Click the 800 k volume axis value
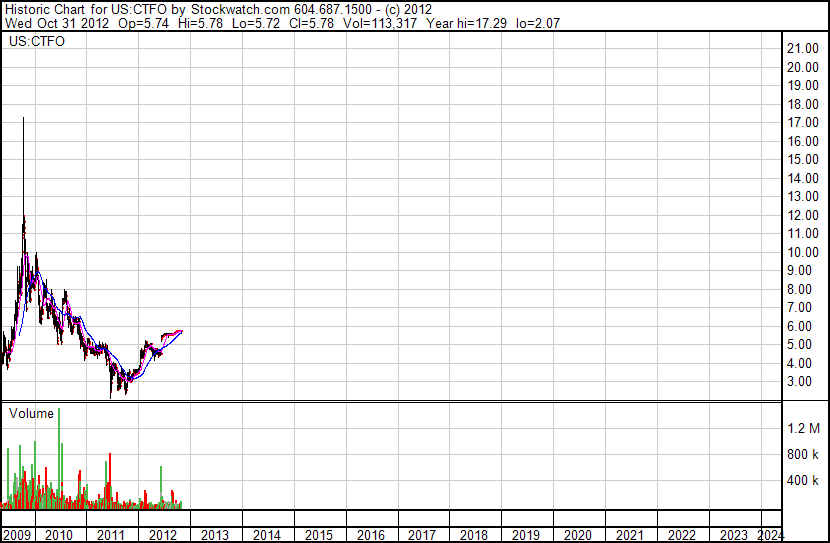Screen dimensions: 830x543 tap(803, 454)
